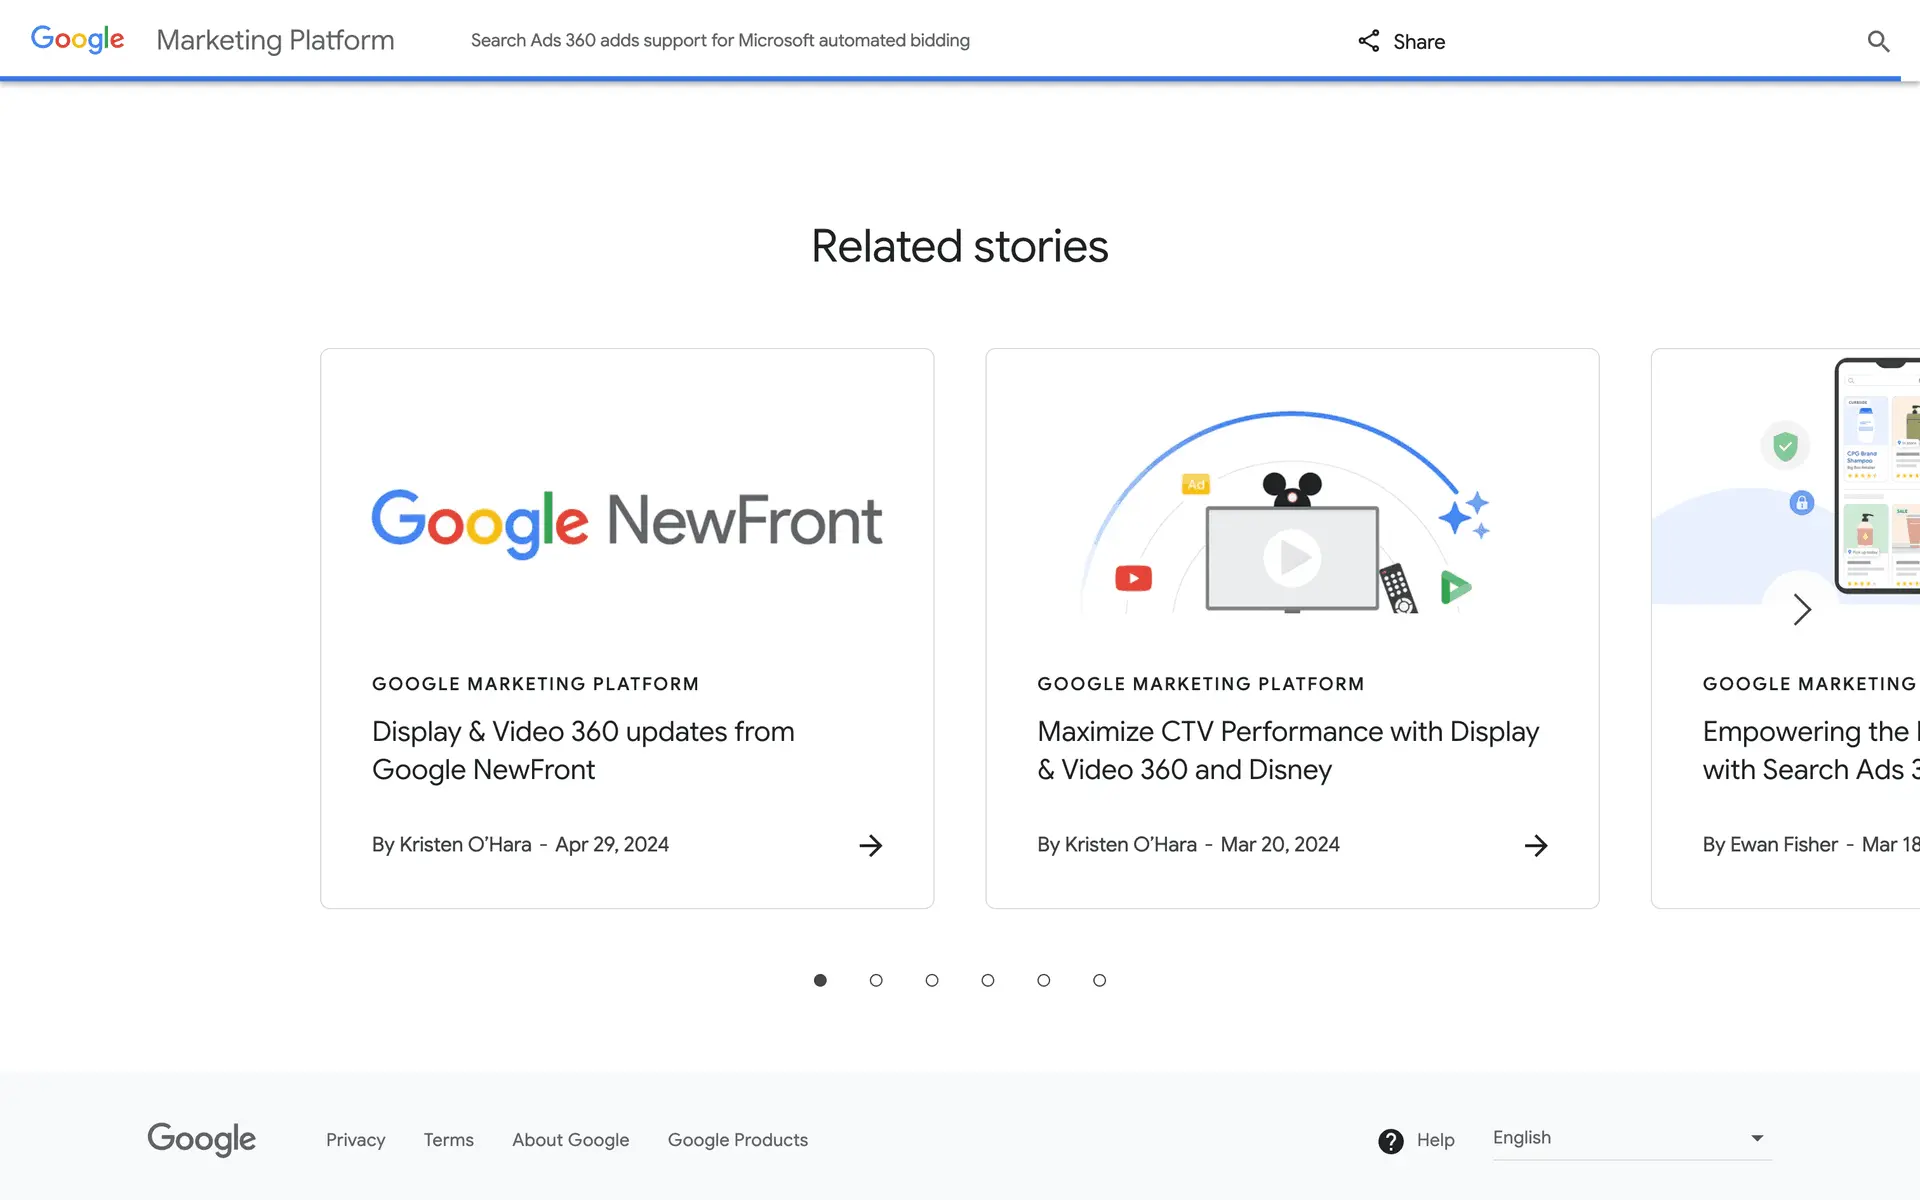Open the About Google footer link

570,1140
